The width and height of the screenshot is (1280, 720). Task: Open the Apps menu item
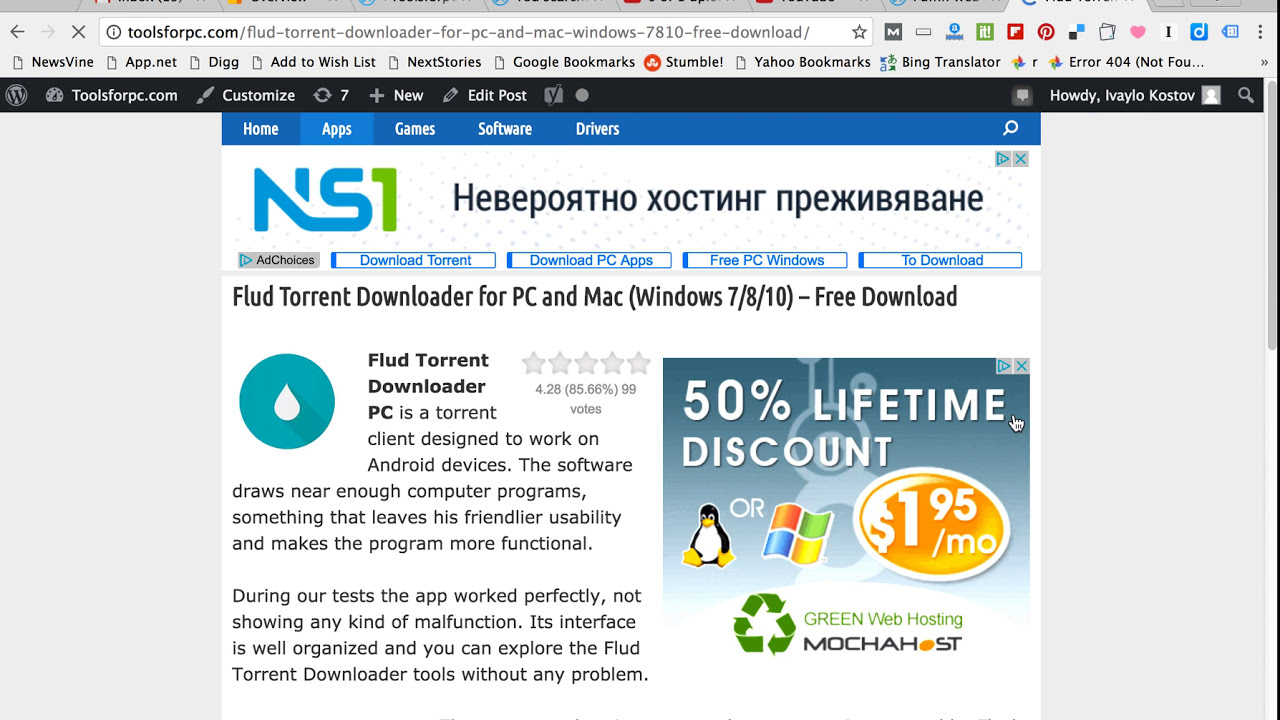[337, 128]
